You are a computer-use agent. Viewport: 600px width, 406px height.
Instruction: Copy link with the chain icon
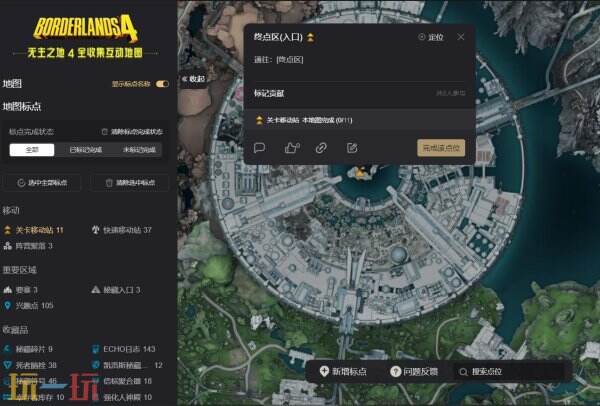(x=321, y=148)
